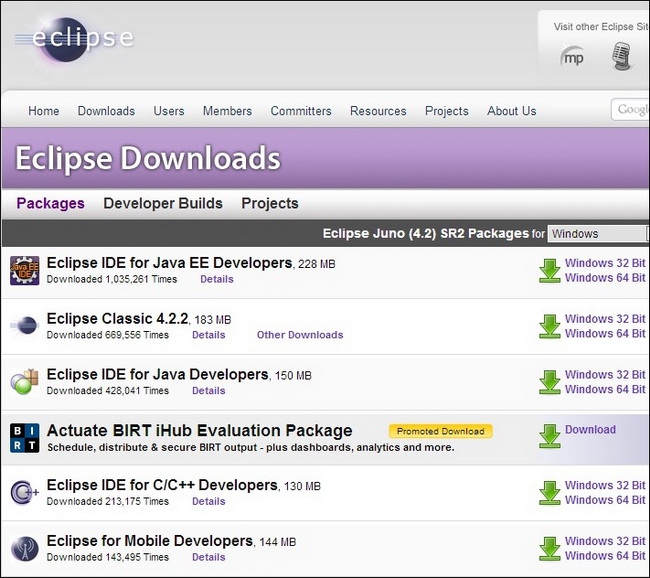
Task: Download C/C++ Developers Windows 64 Bit
Action: (x=605, y=500)
